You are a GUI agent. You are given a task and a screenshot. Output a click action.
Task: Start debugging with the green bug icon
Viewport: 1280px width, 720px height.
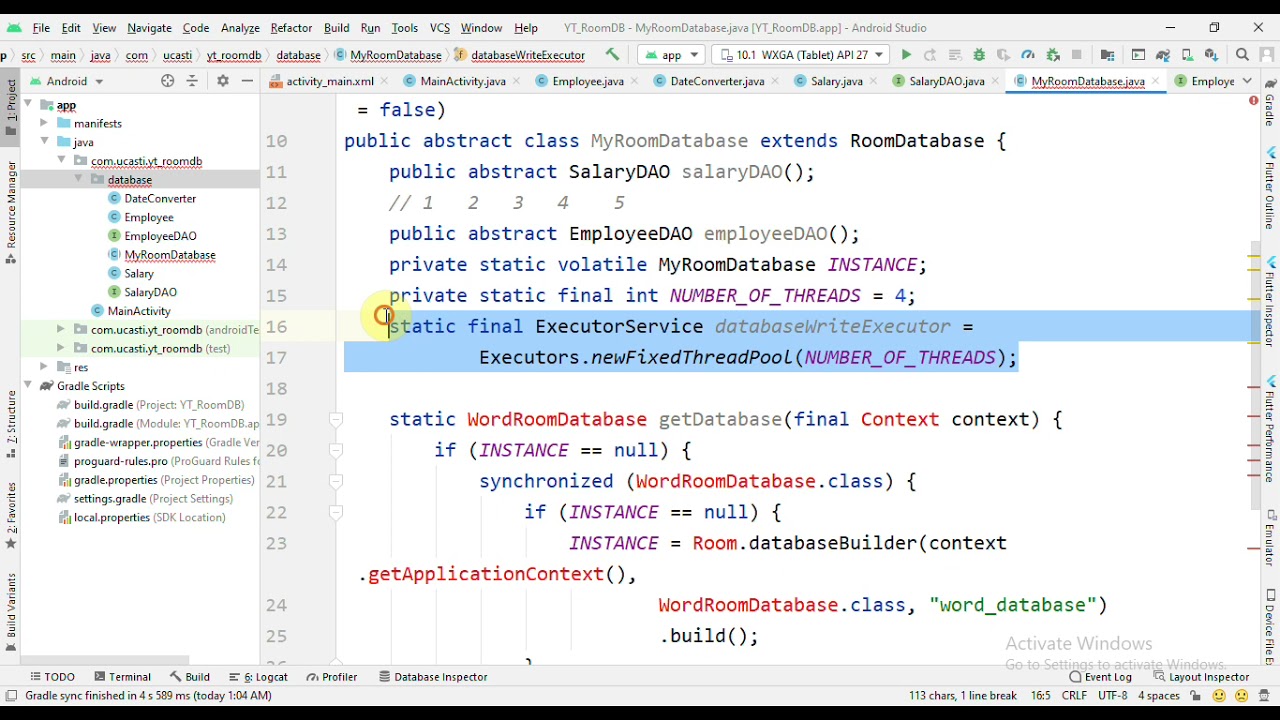click(x=979, y=55)
